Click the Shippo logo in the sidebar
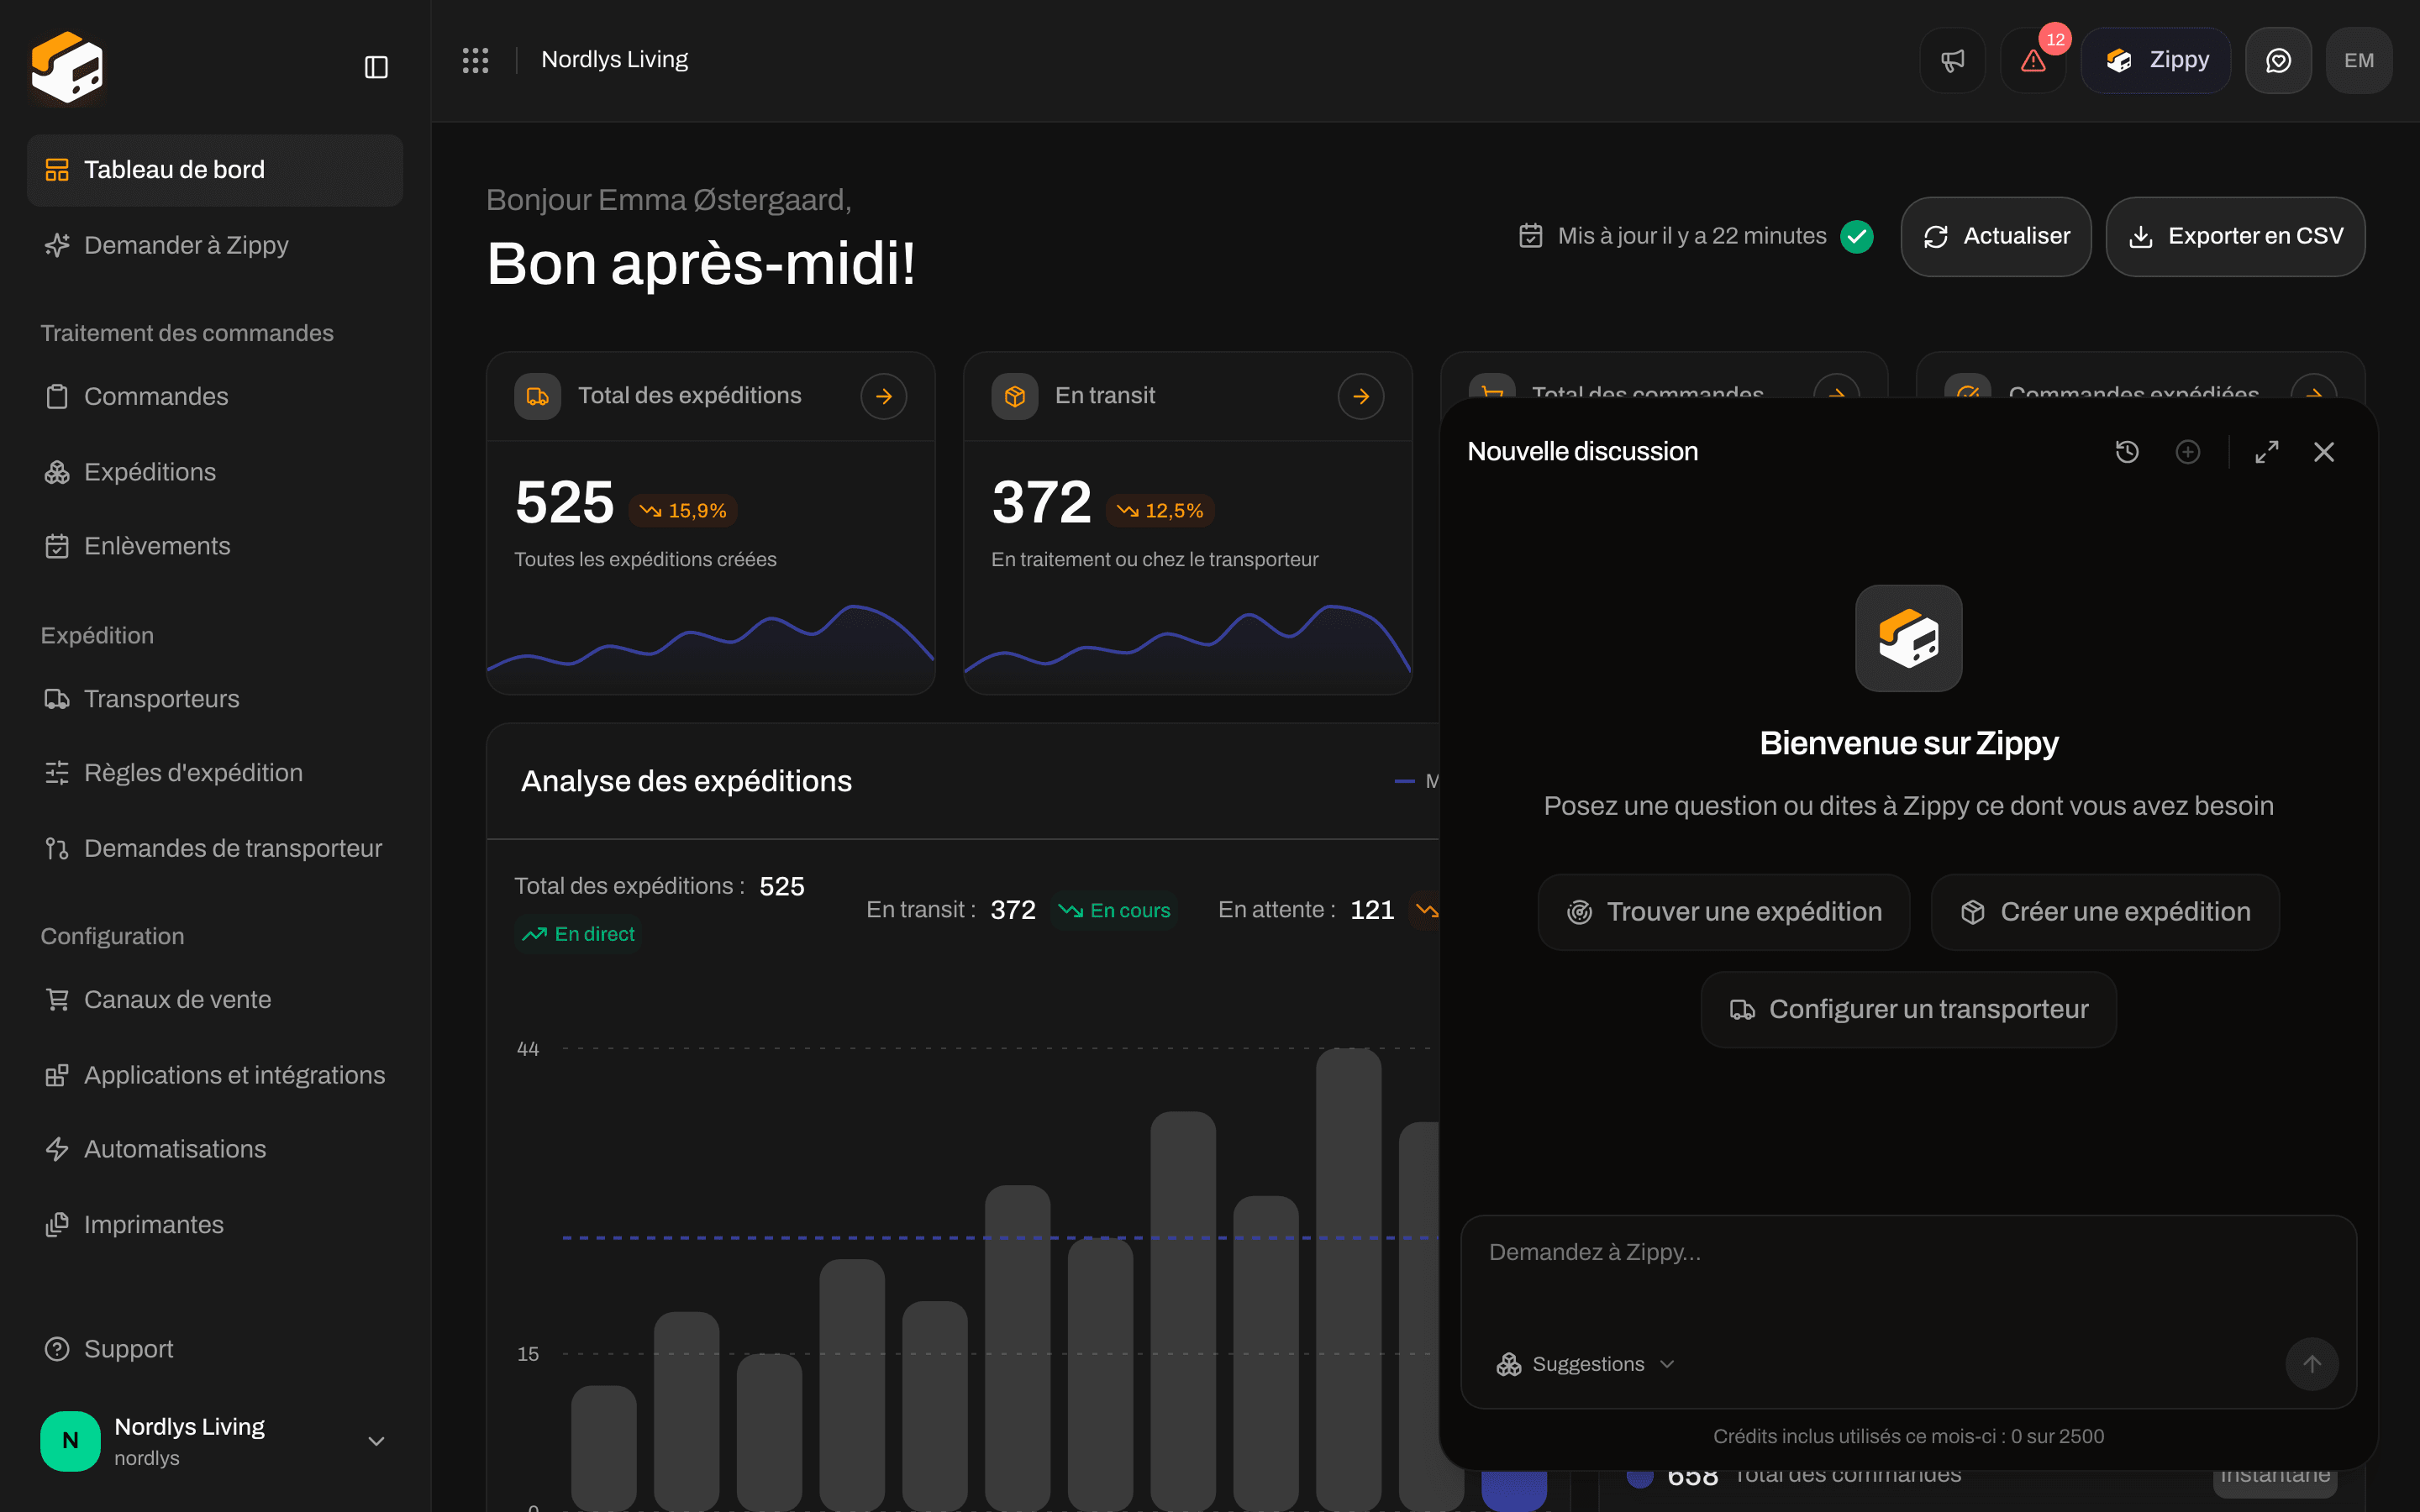Viewport: 2420px width, 1512px height. pyautogui.click(x=67, y=67)
